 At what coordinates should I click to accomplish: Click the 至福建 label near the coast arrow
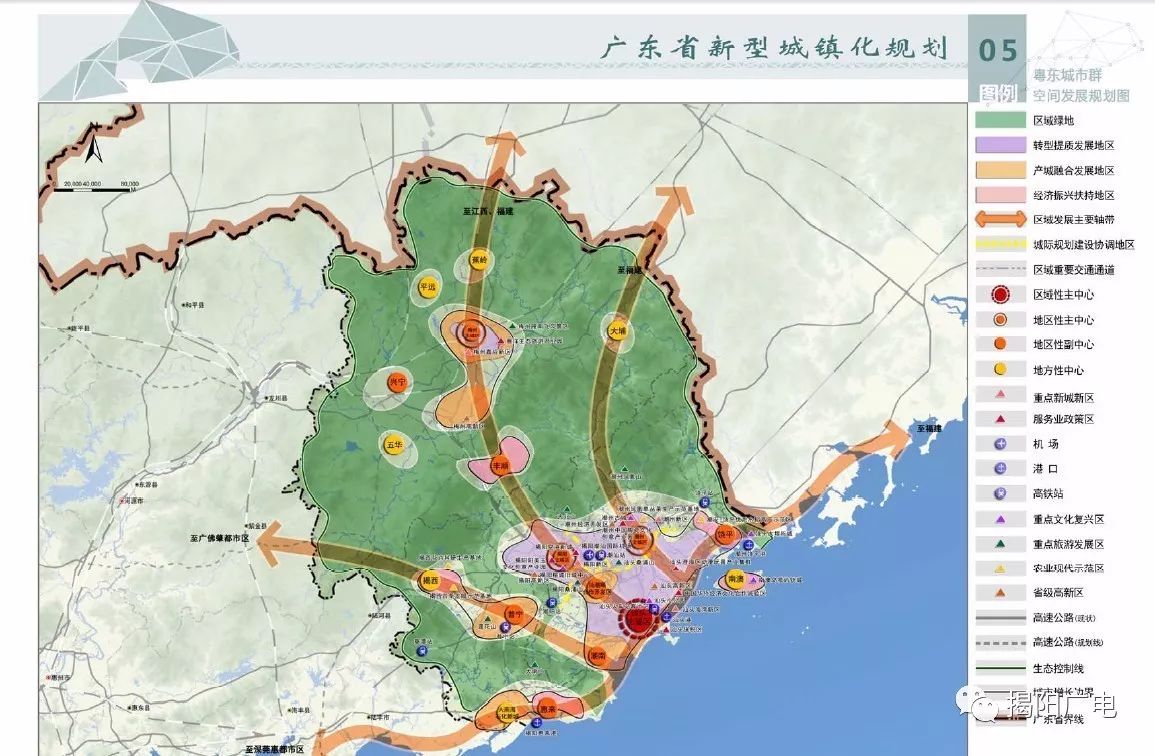[930, 428]
